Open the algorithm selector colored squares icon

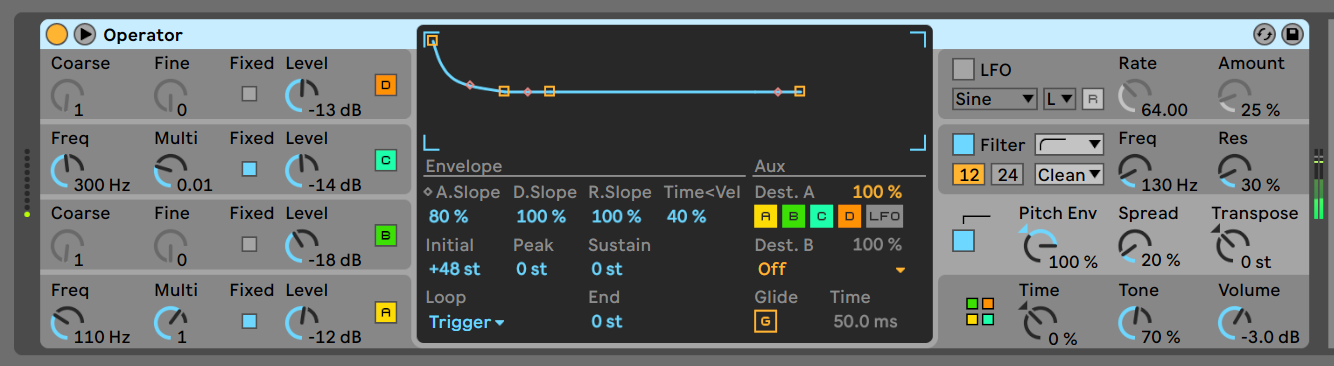click(979, 312)
